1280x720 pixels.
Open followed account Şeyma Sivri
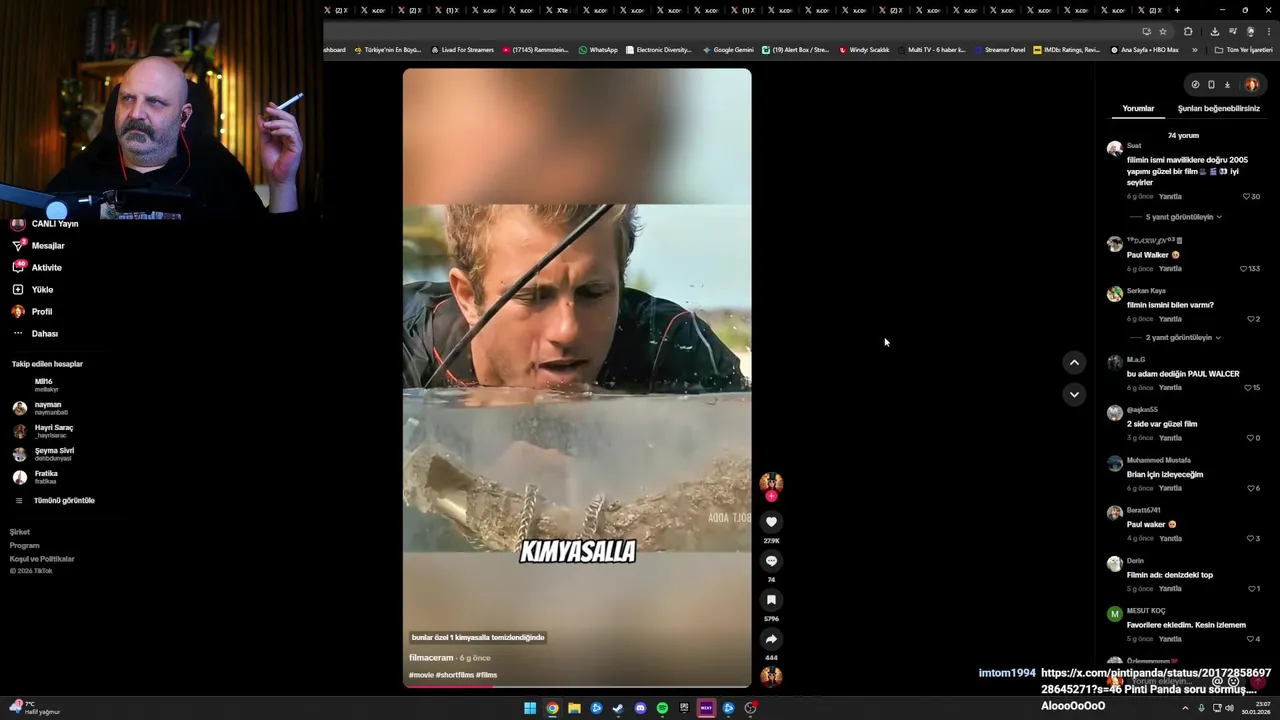click(x=43, y=454)
